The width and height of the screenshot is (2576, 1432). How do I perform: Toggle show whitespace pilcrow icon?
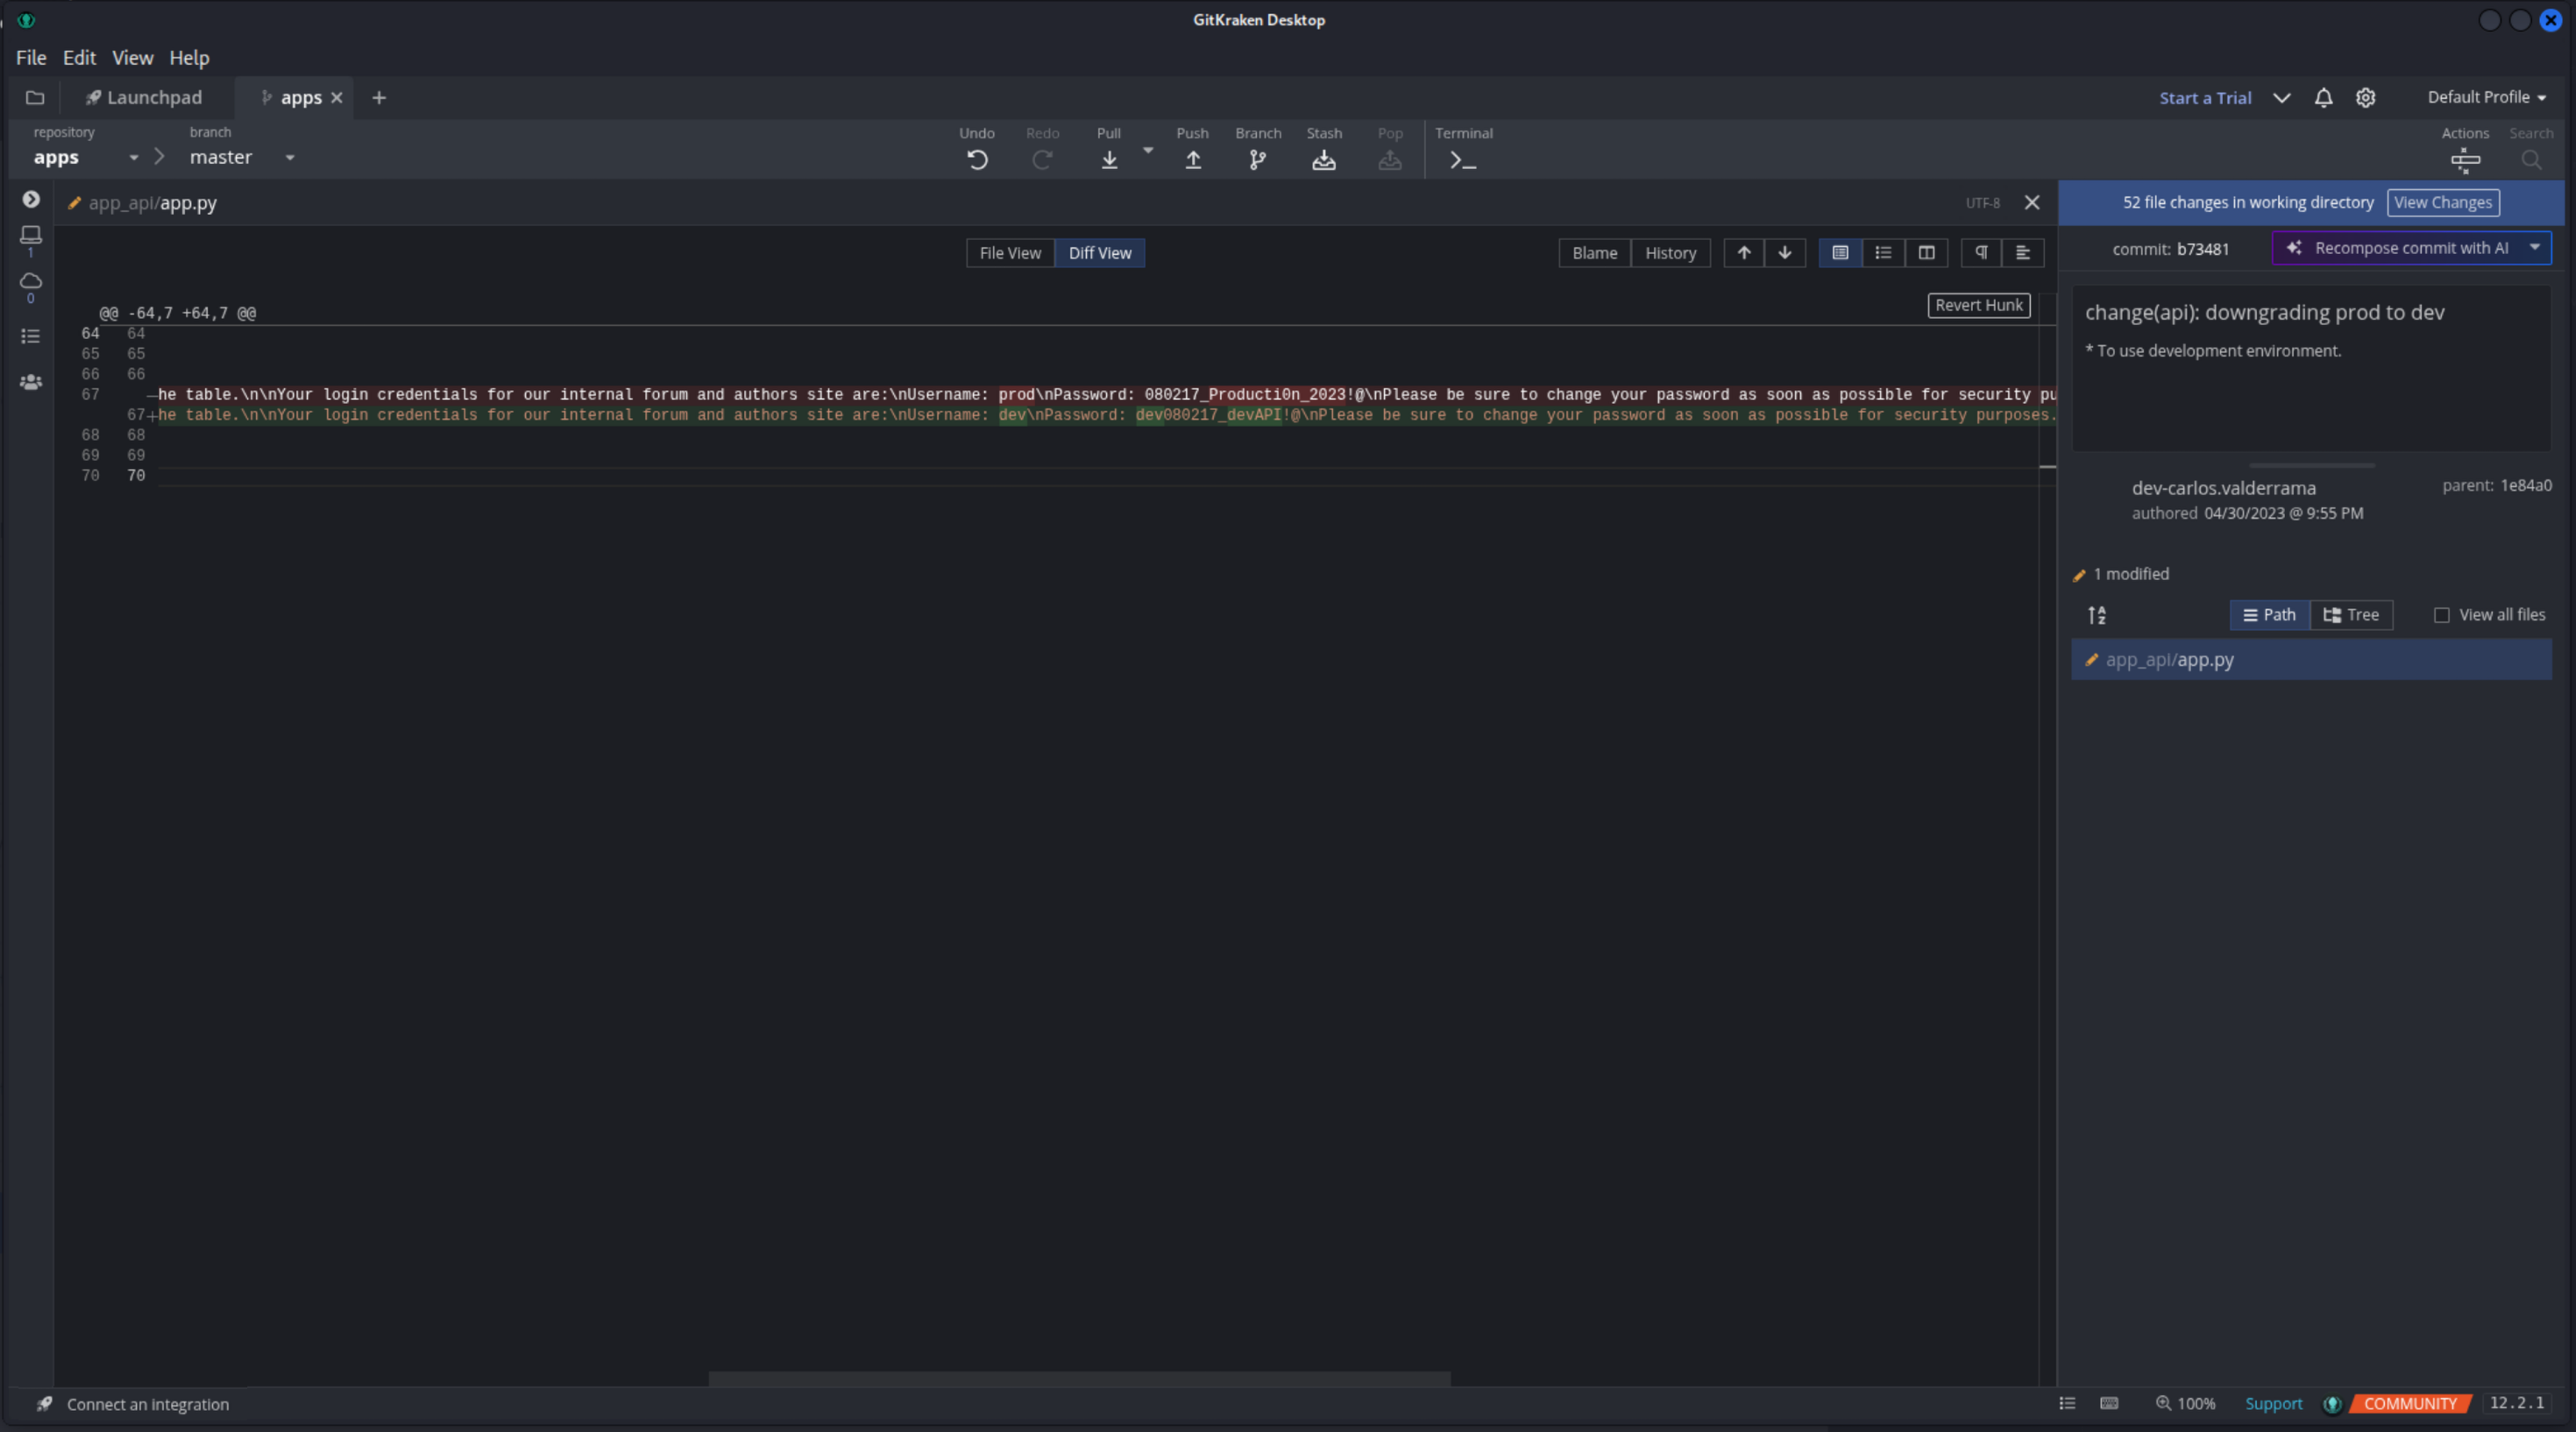(1981, 253)
